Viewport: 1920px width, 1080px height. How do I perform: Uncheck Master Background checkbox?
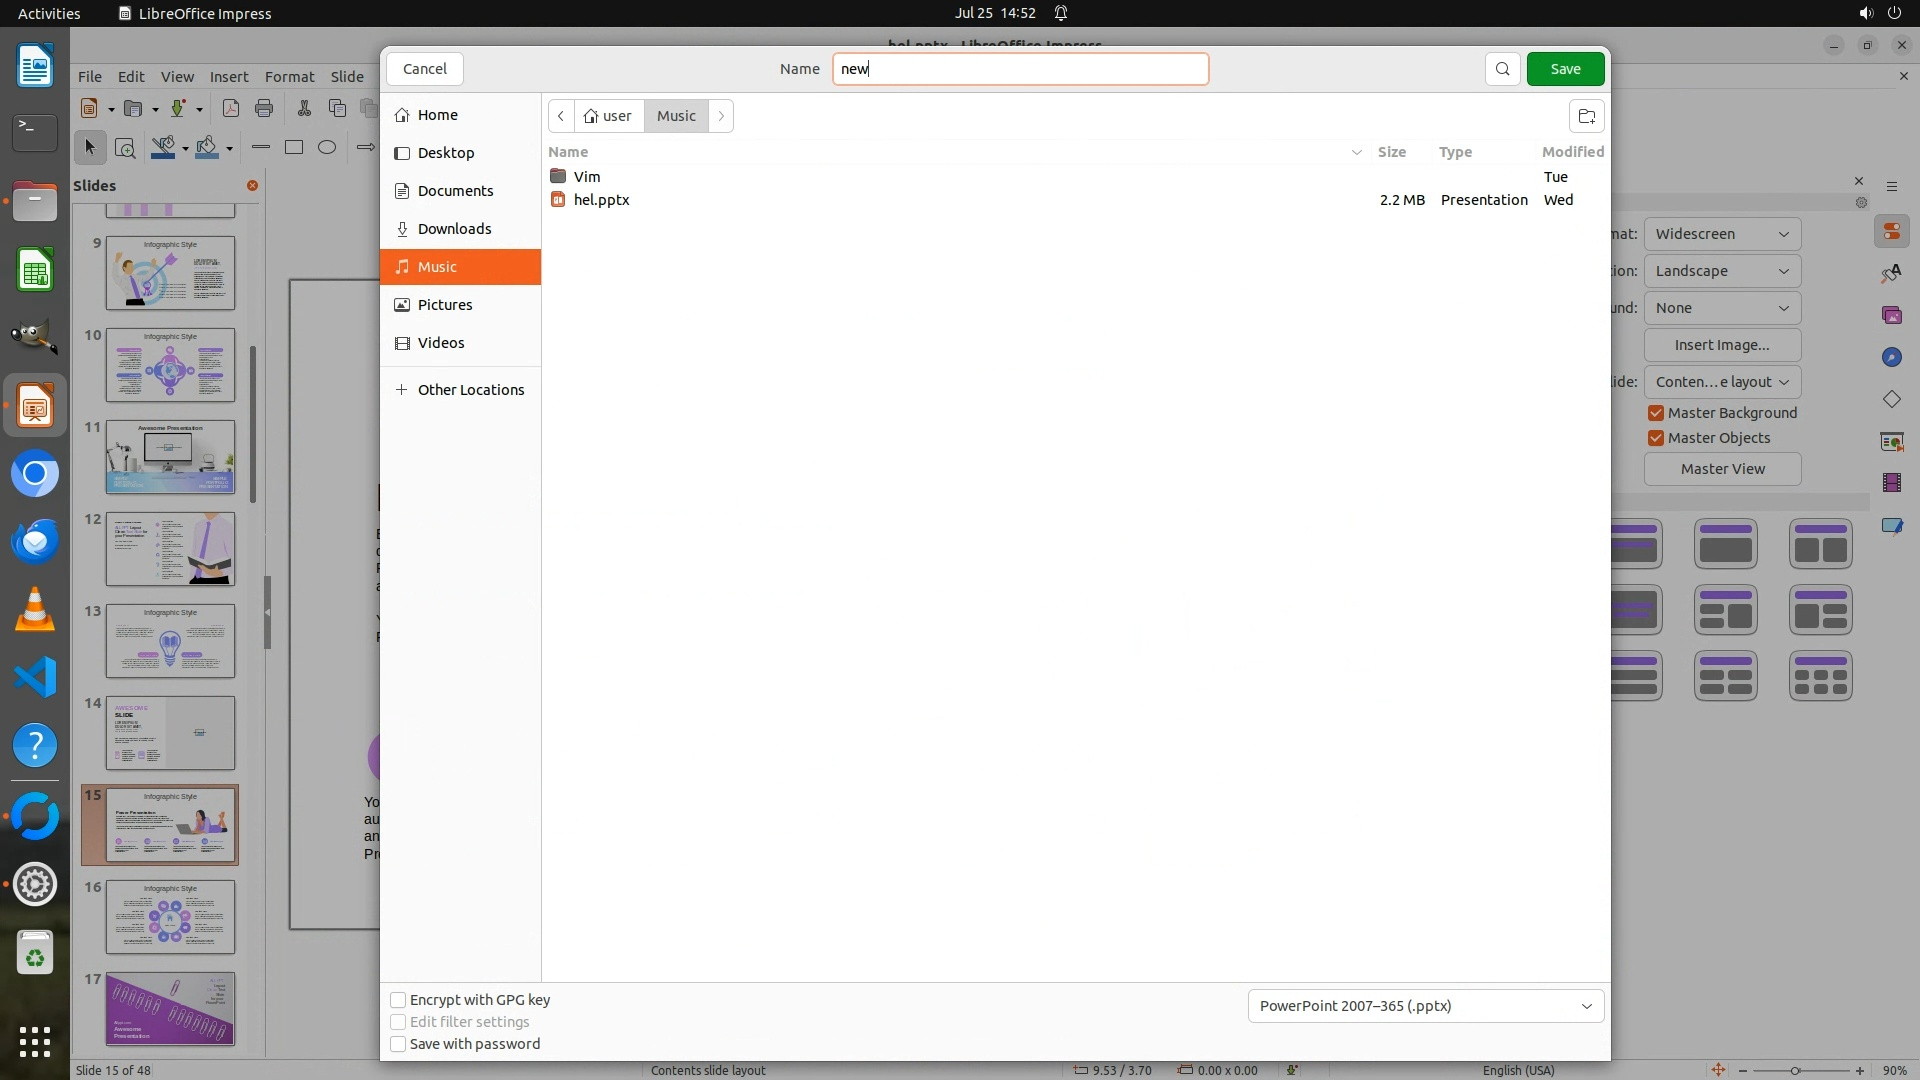[x=1656, y=413]
